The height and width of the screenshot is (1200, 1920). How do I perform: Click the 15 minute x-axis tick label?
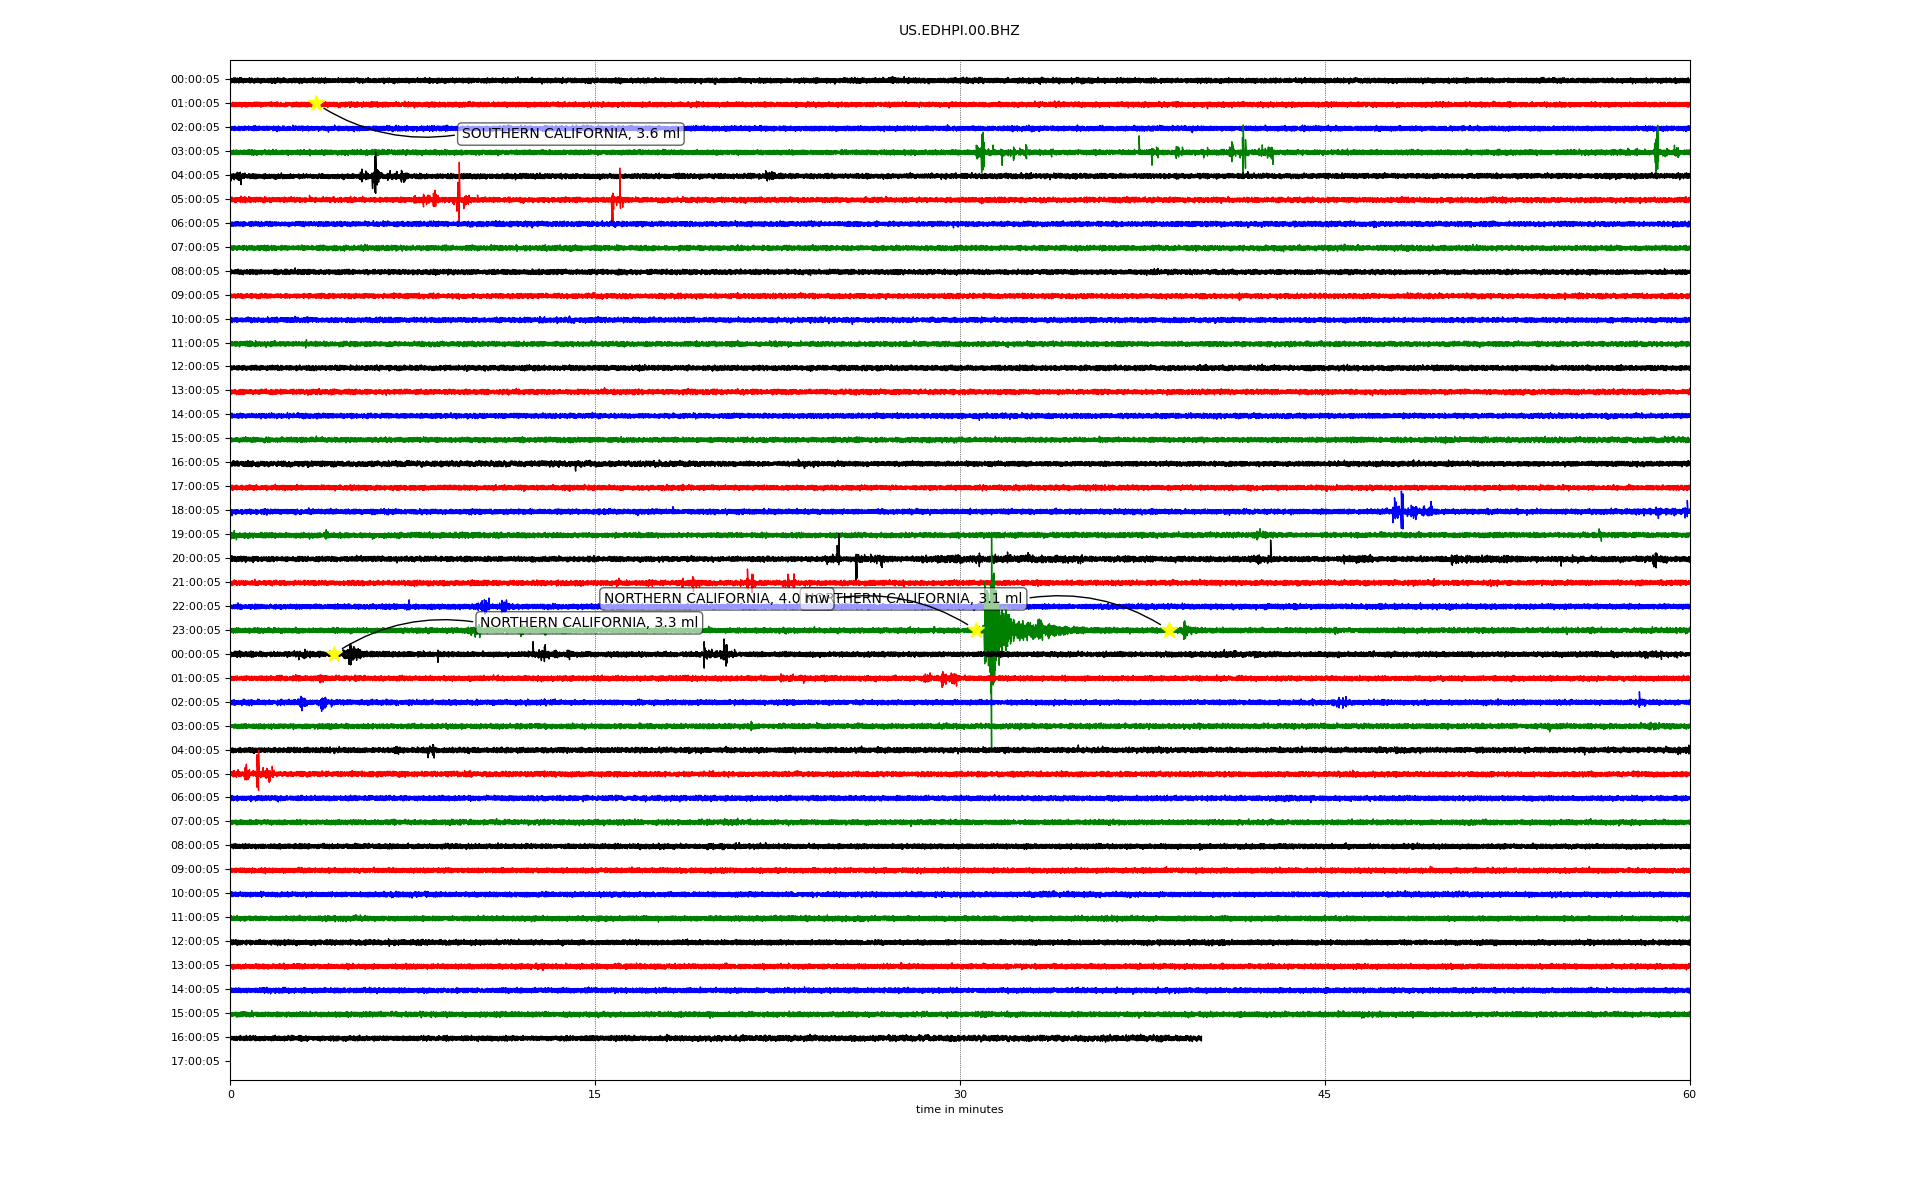595,1094
